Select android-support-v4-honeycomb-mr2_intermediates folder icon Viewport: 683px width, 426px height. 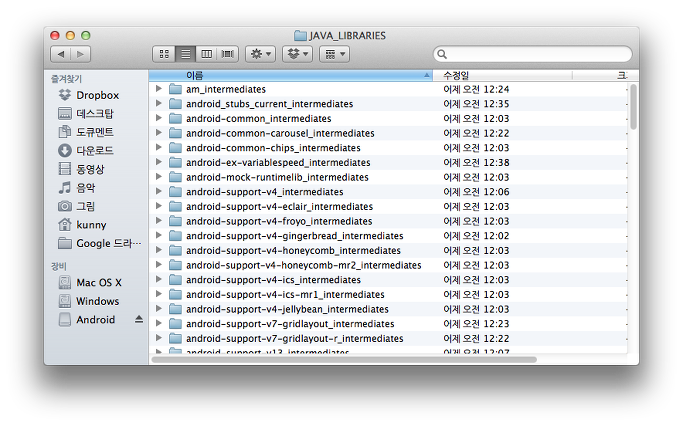point(175,265)
